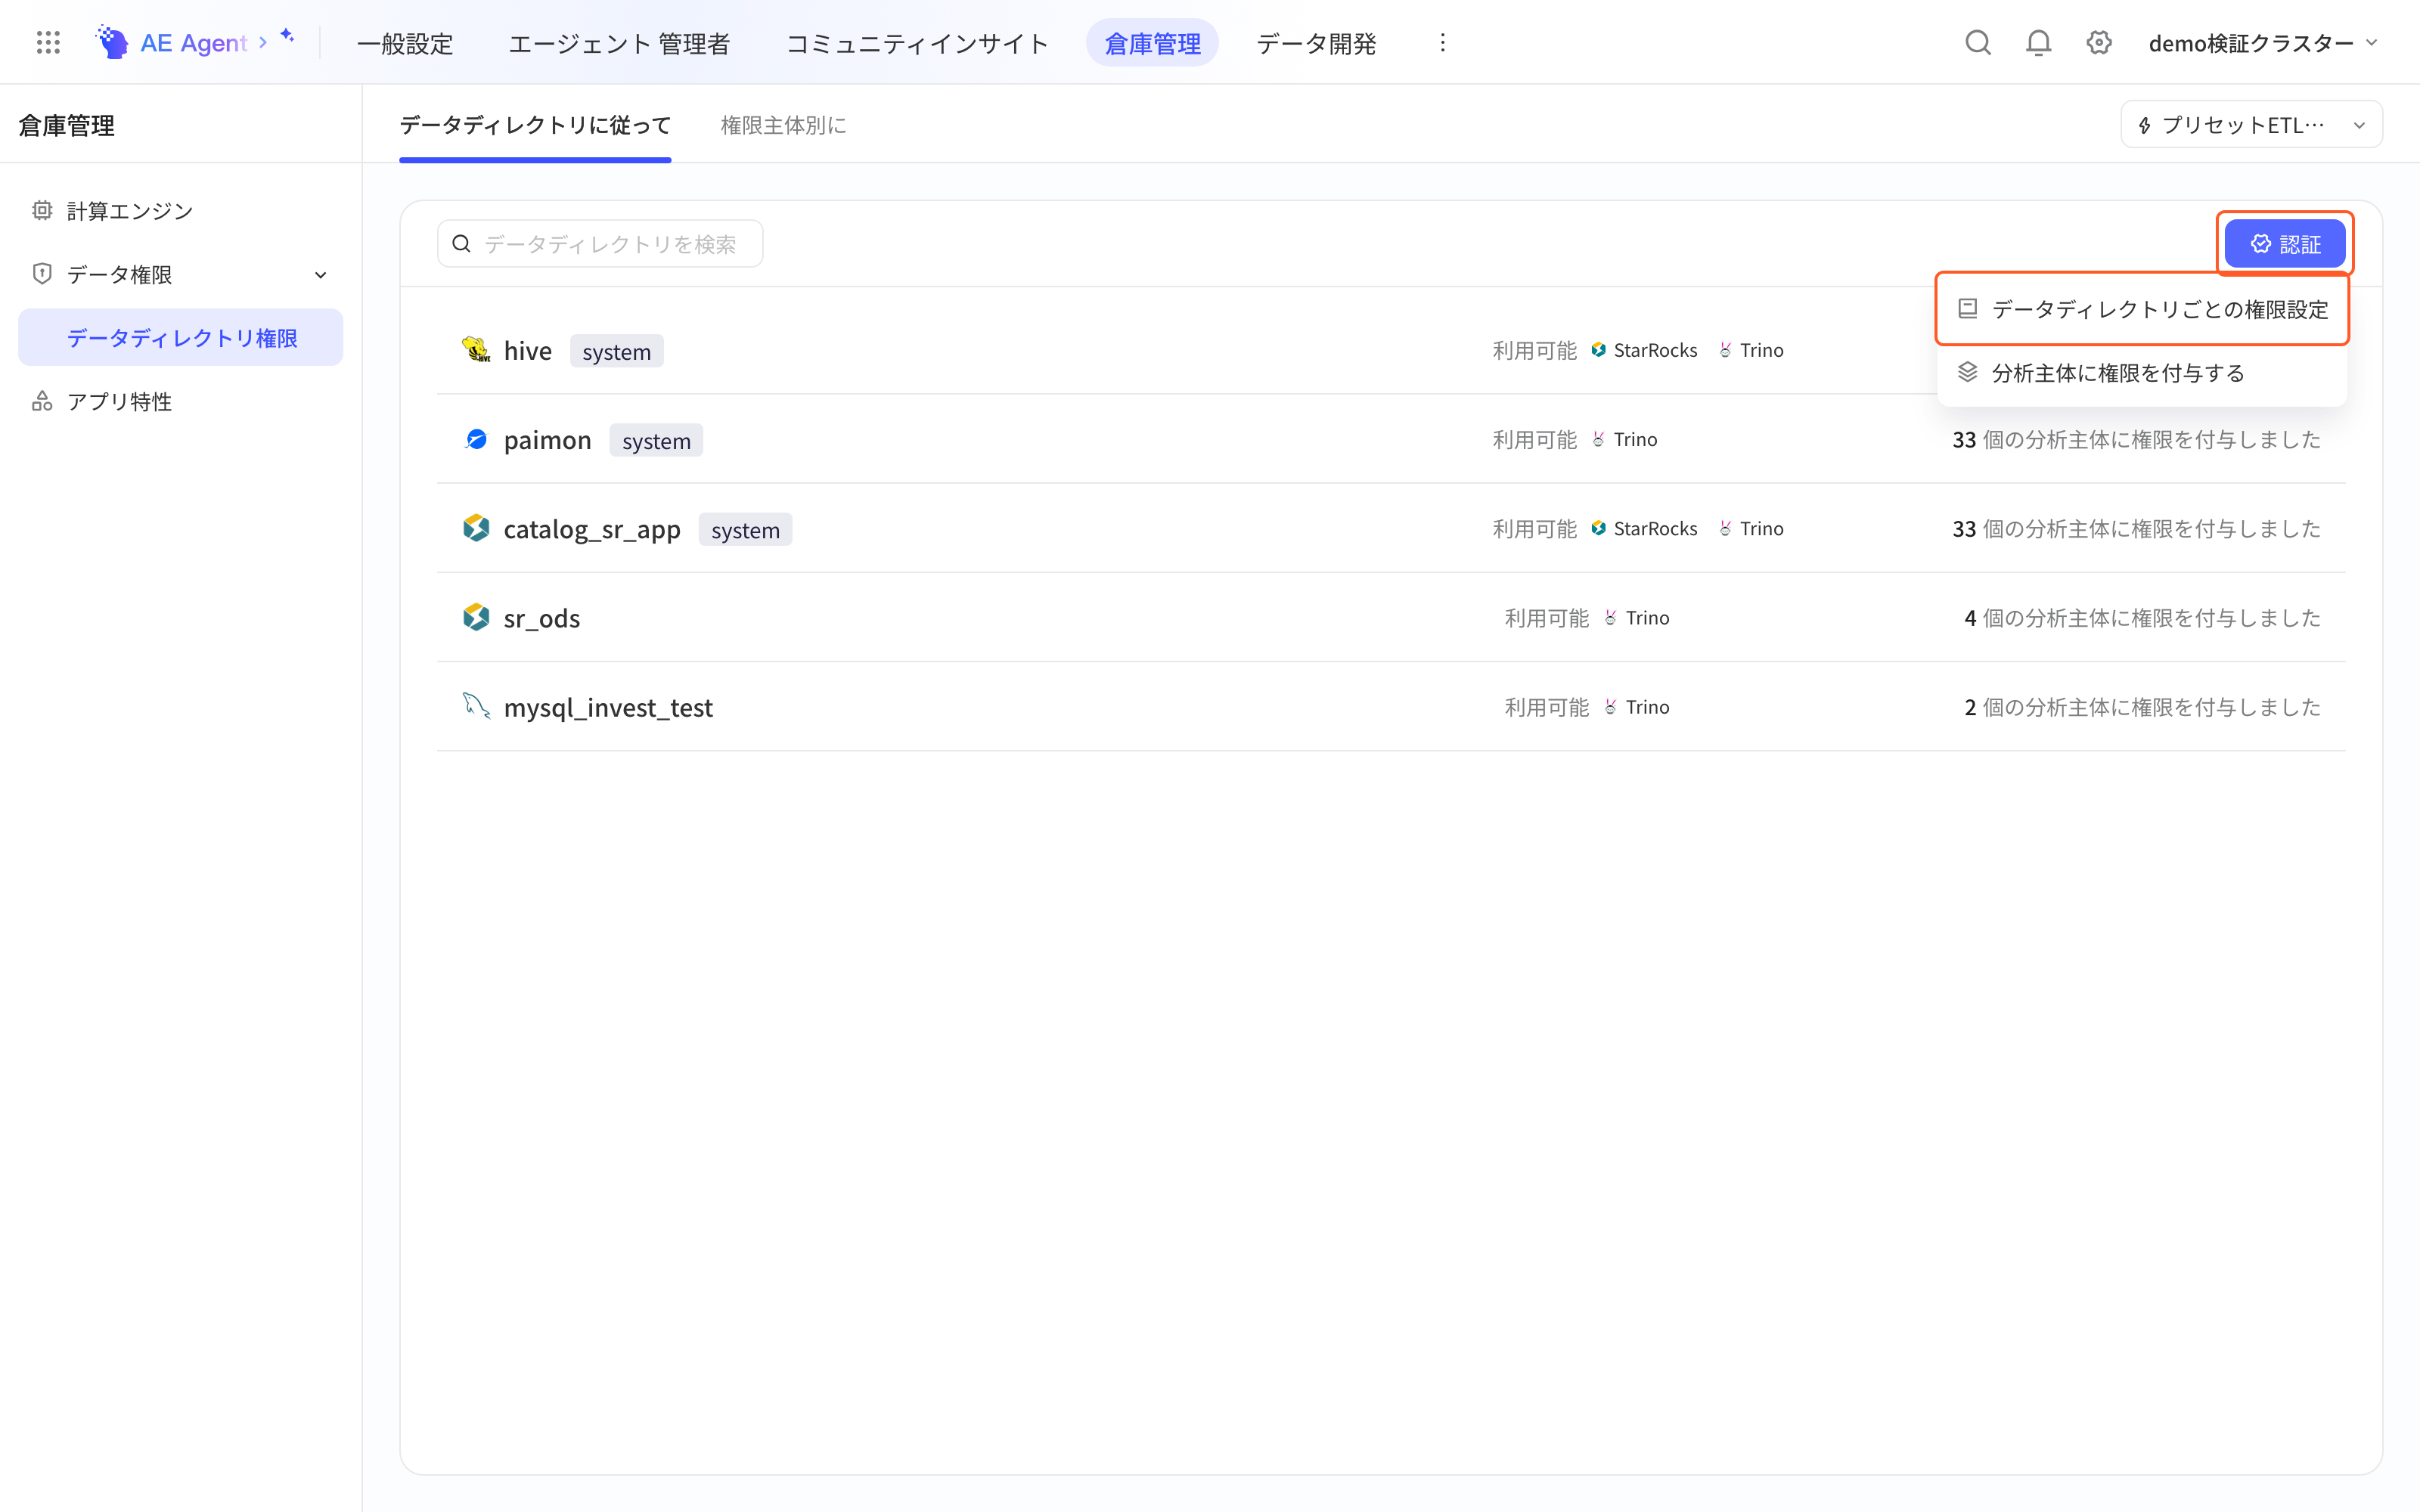Click the hive bee icon
Screen dimensions: 2420x1512
click(x=476, y=350)
